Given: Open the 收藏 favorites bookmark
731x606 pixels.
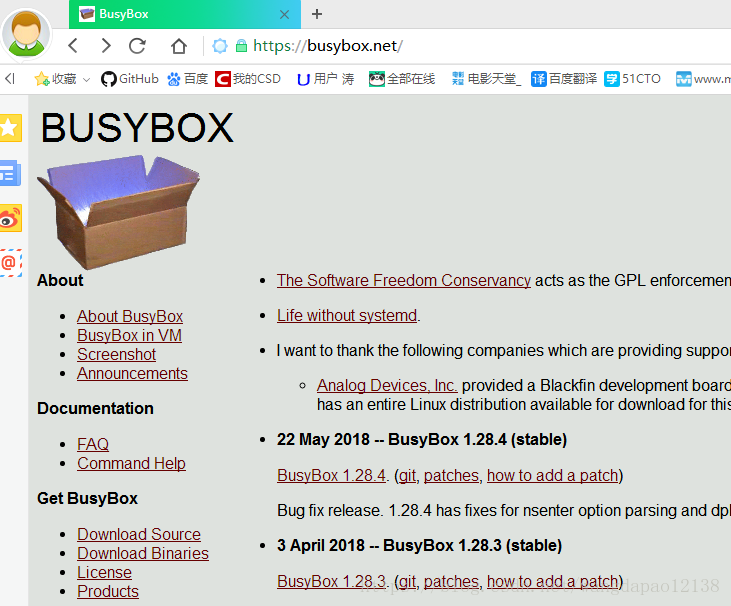Looking at the screenshot, I should point(55,79).
